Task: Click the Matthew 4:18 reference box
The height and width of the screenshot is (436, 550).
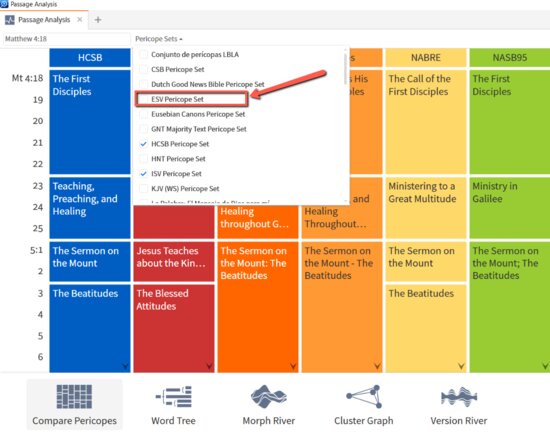Action: [66, 39]
